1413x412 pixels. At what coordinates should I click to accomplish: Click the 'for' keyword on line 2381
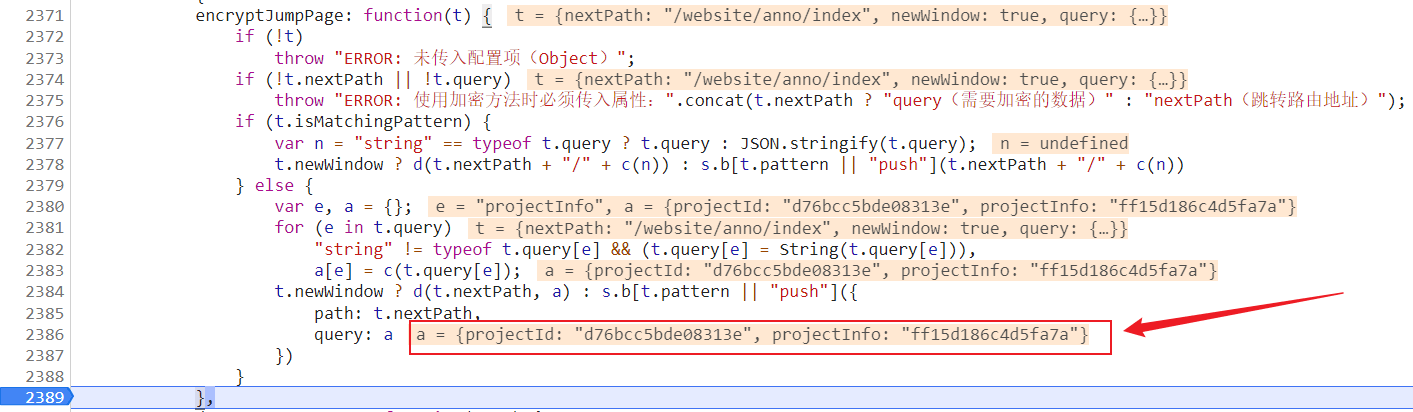(x=288, y=228)
